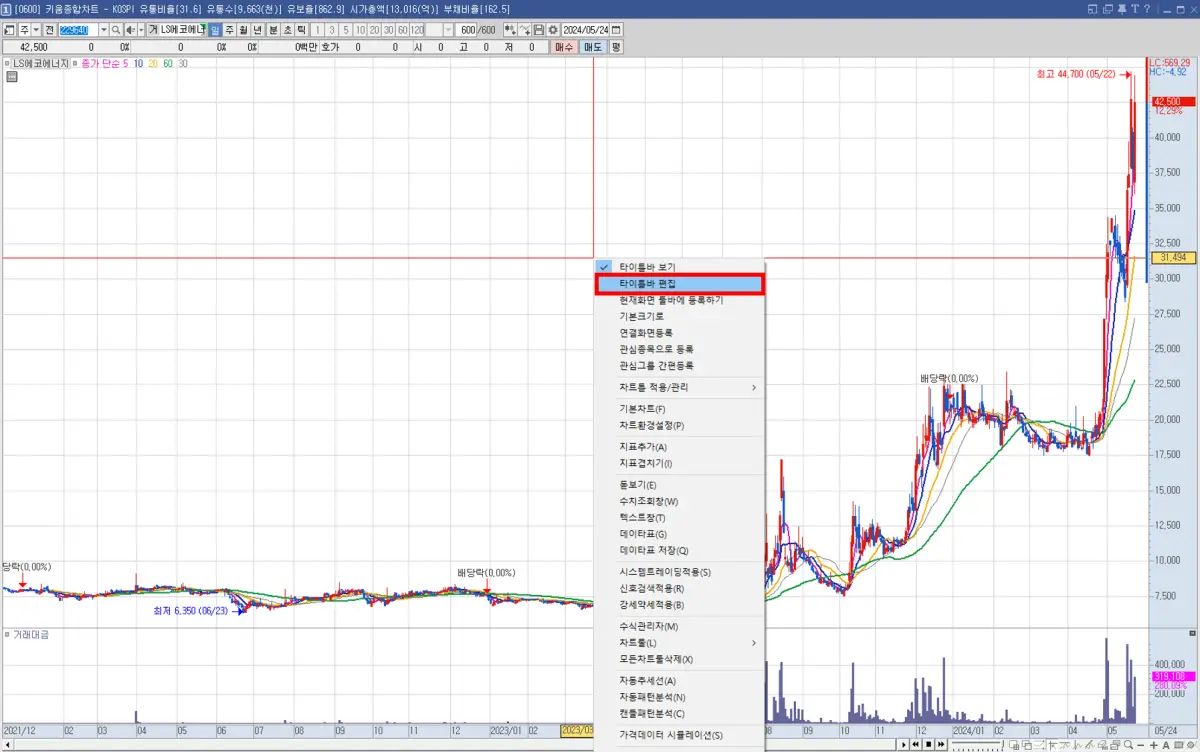This screenshot has width=1200, height=752.
Task: Select 주 (weekly) period toggle
Action: tap(229, 30)
